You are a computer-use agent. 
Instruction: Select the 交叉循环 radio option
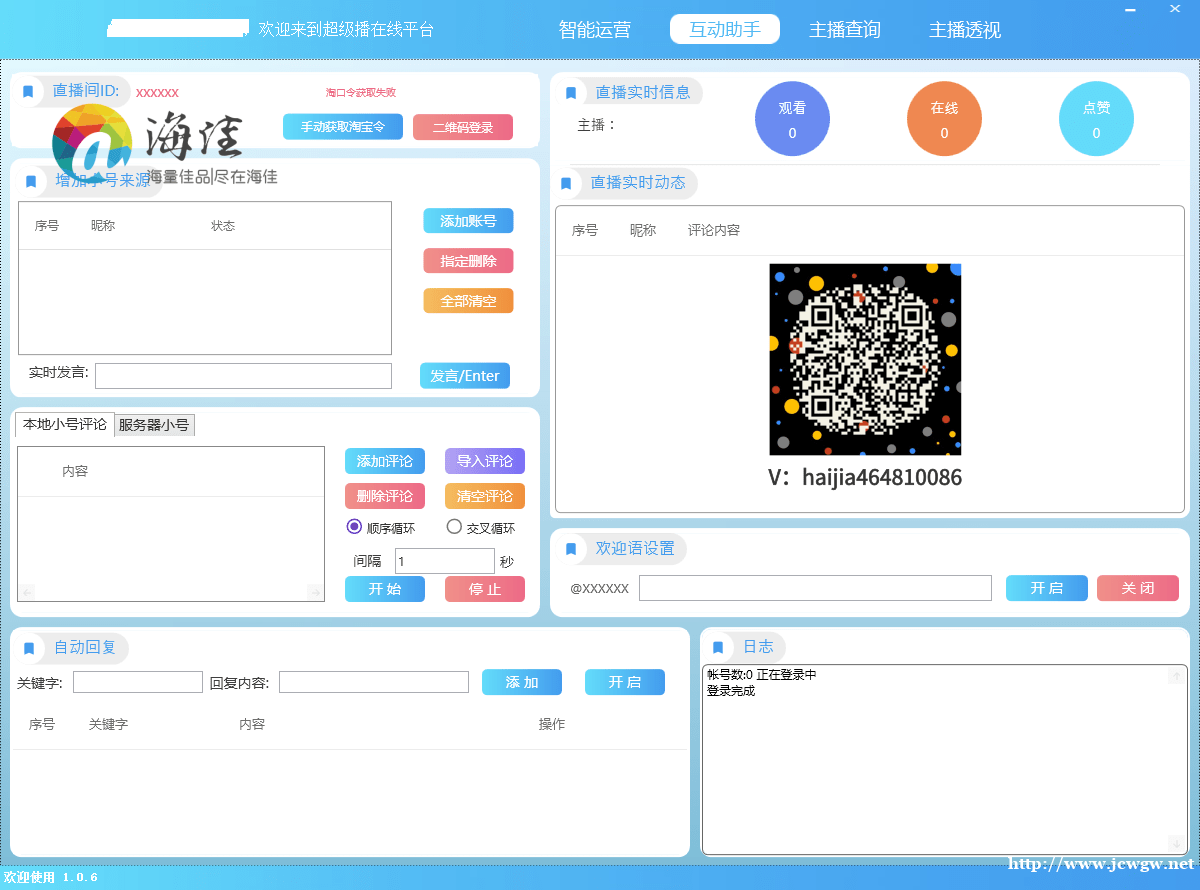454,527
